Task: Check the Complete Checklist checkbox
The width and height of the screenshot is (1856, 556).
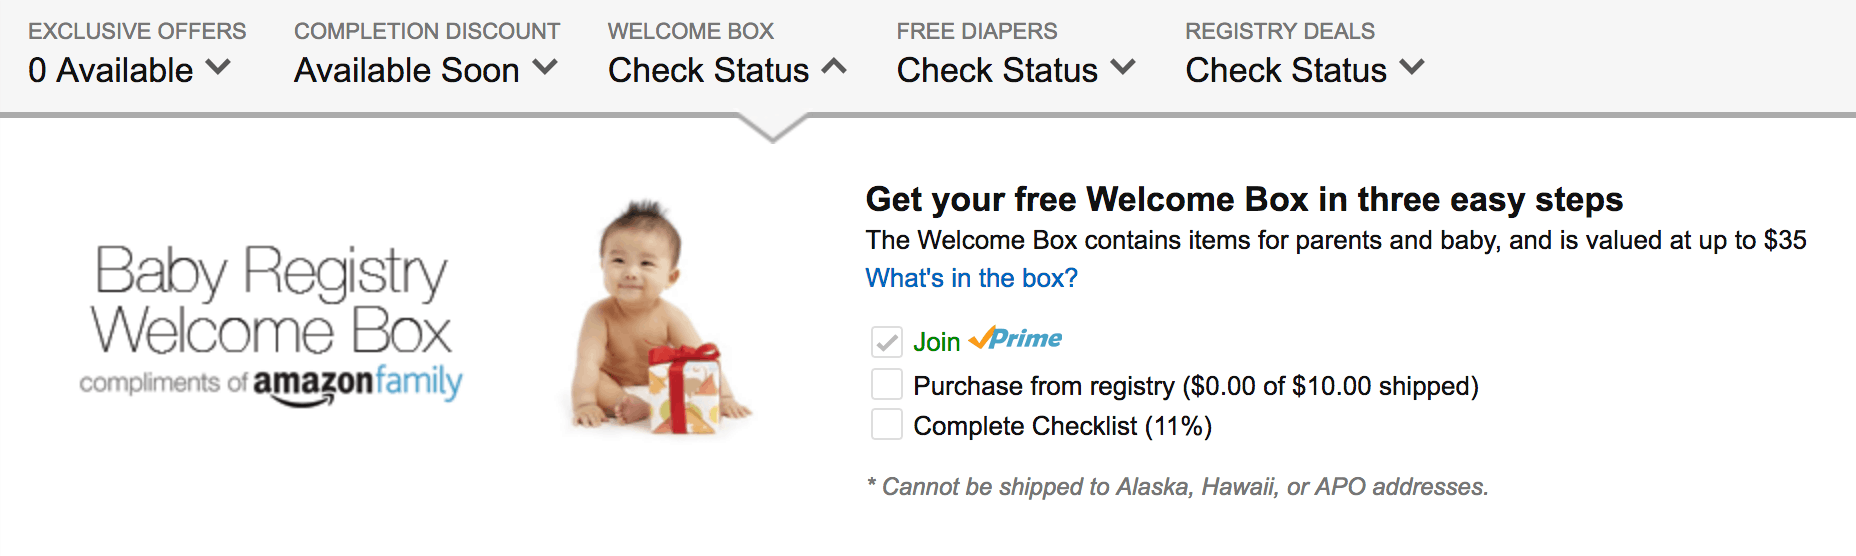Action: point(887,425)
